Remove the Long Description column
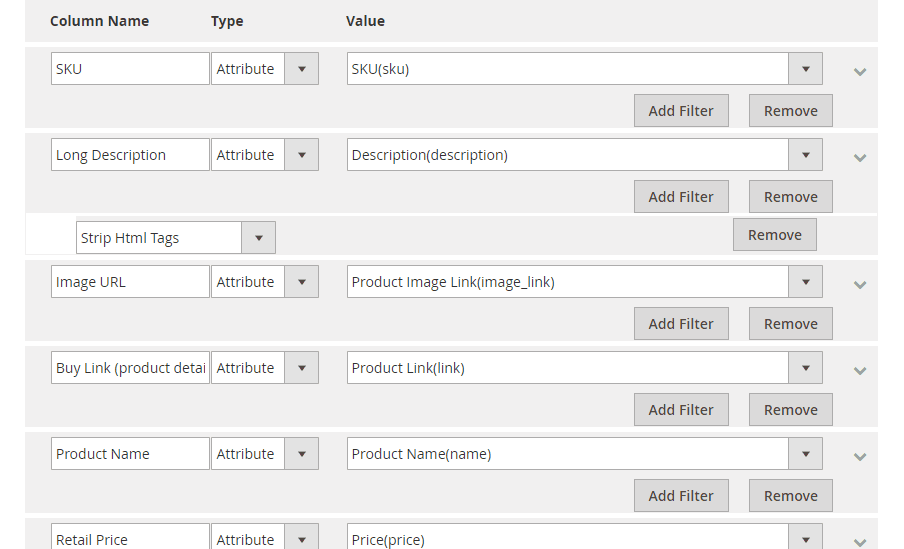 [790, 197]
